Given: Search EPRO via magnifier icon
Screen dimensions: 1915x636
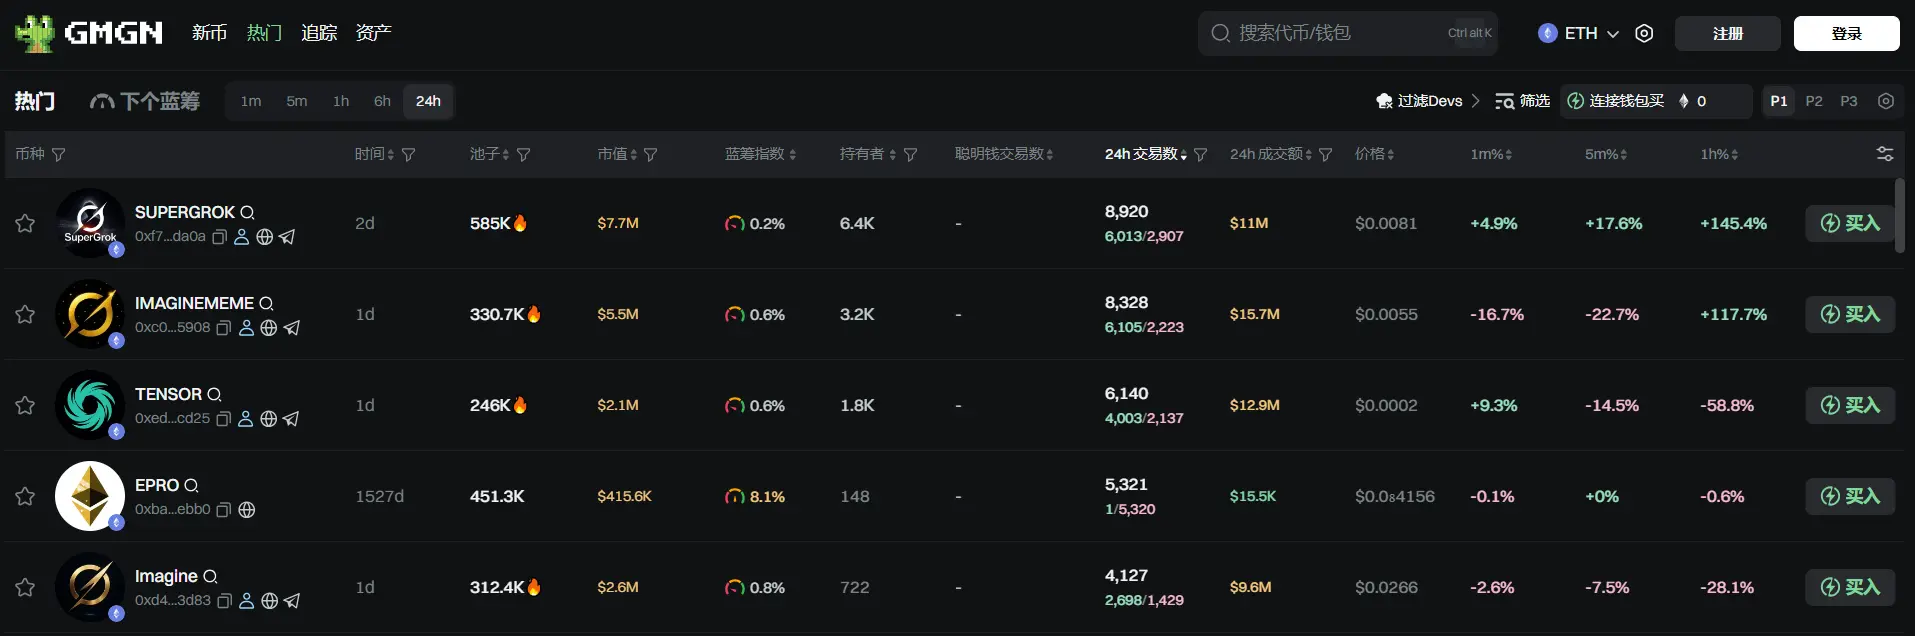Looking at the screenshot, I should click(x=191, y=486).
